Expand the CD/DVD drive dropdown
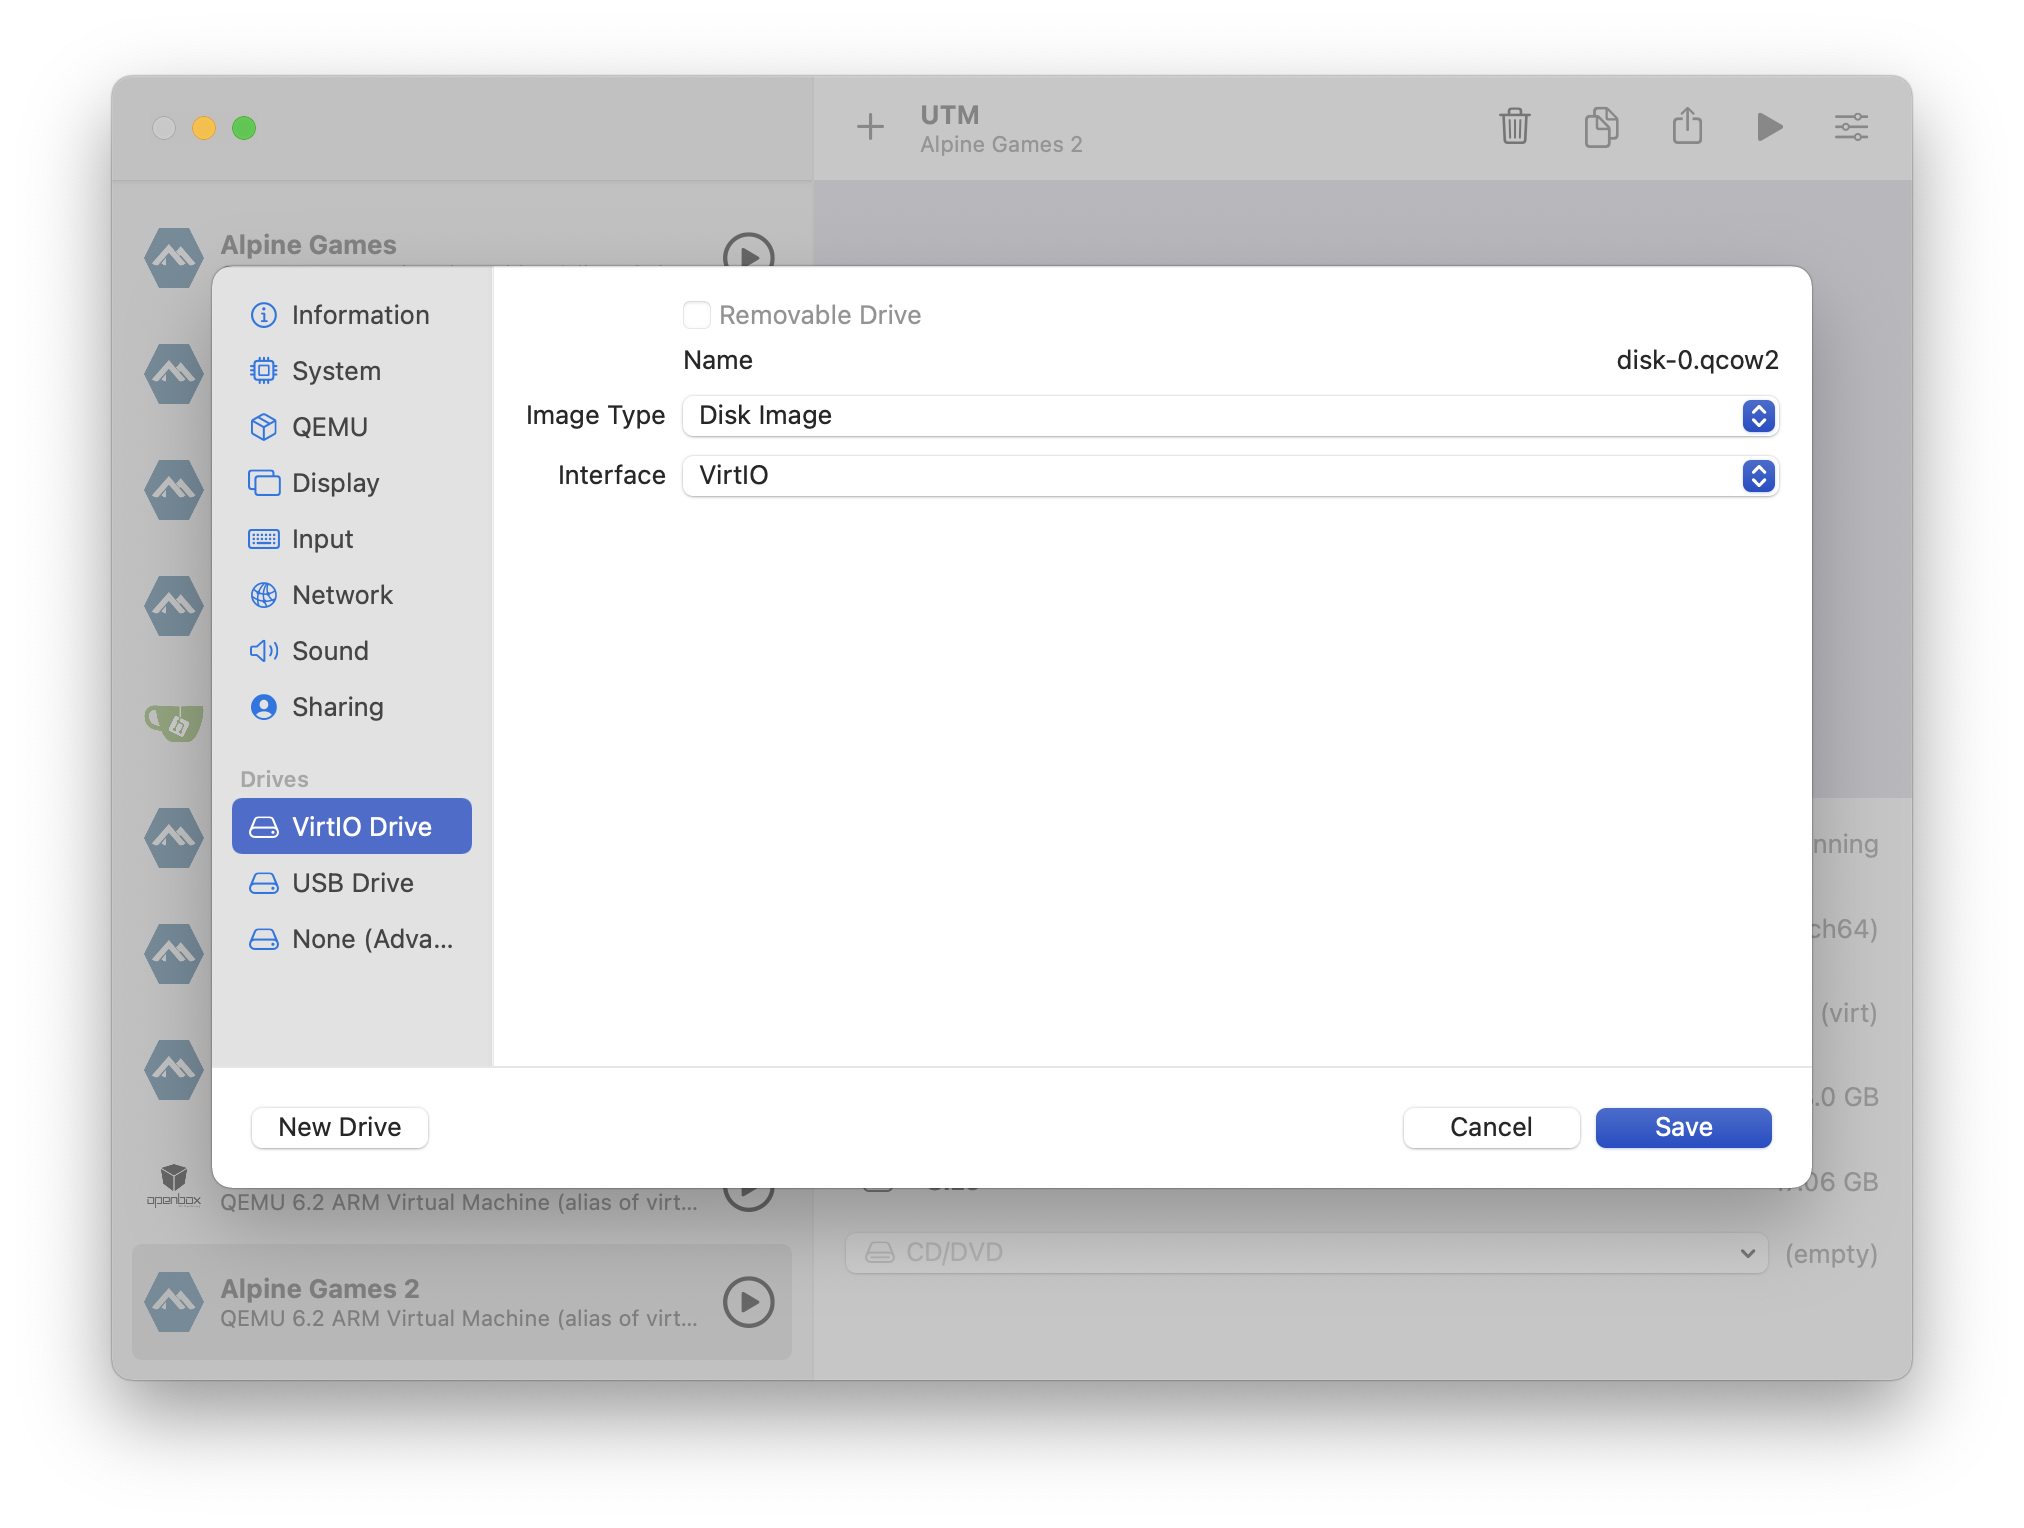 (x=1747, y=1252)
